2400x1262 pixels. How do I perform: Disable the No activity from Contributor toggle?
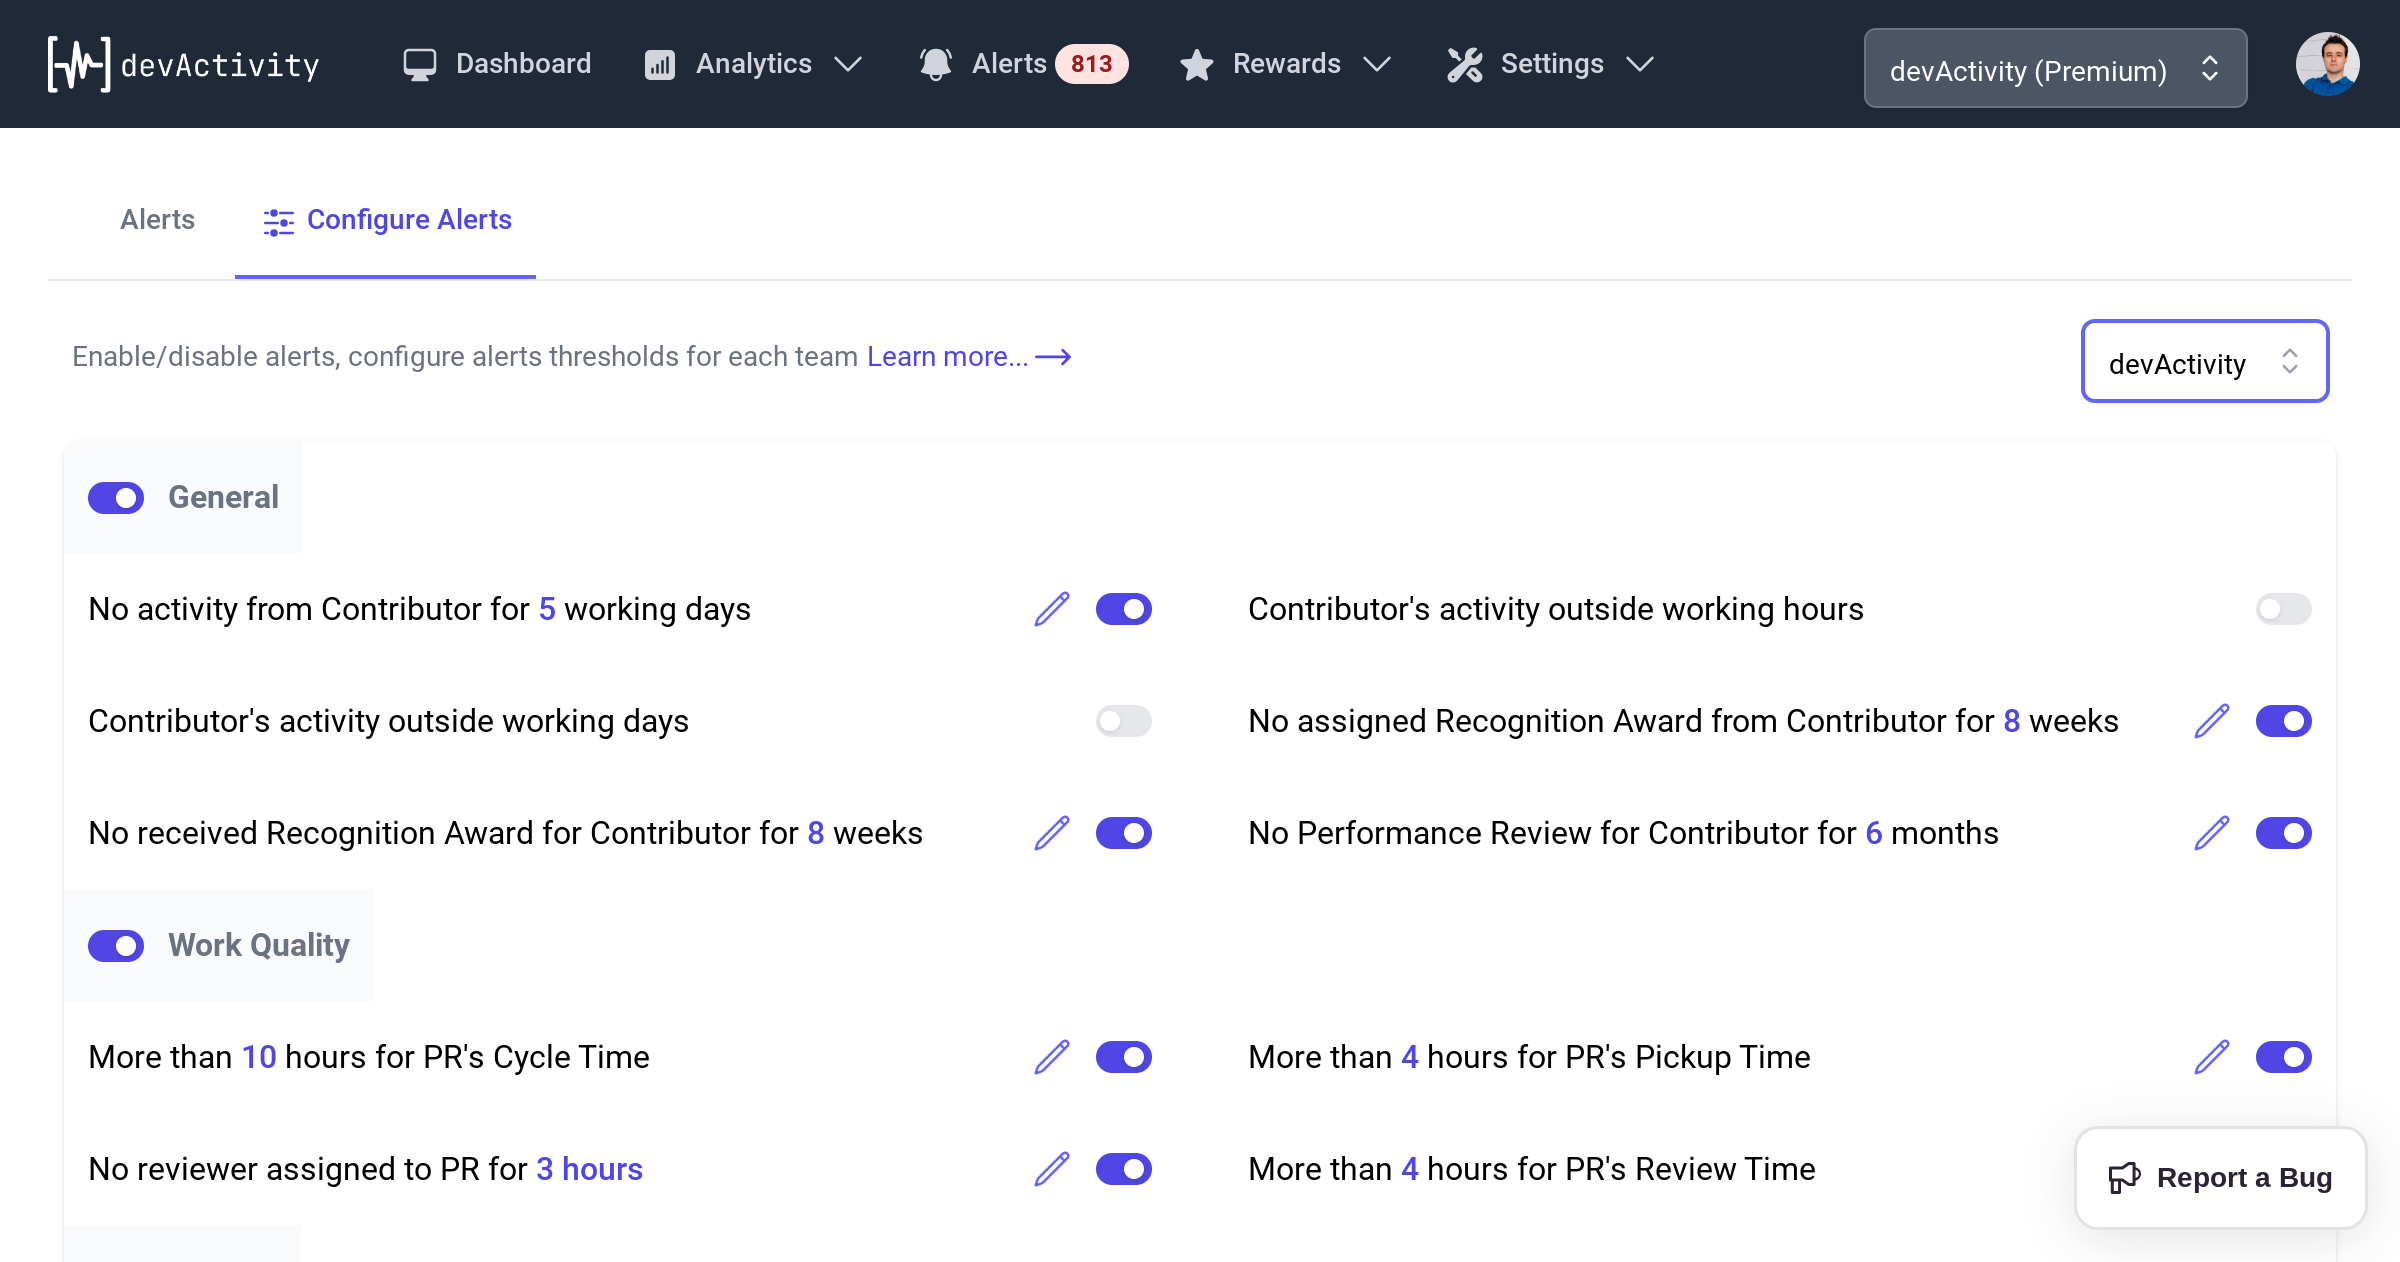point(1122,608)
